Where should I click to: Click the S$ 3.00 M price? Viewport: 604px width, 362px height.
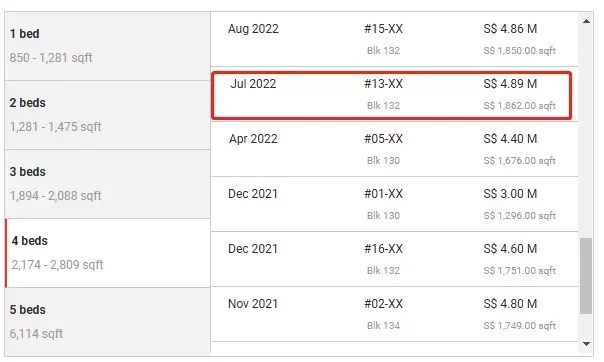(510, 194)
